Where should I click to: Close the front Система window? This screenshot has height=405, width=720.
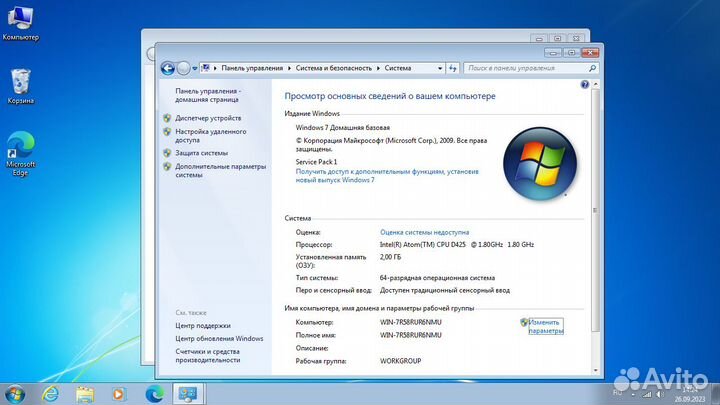point(590,53)
